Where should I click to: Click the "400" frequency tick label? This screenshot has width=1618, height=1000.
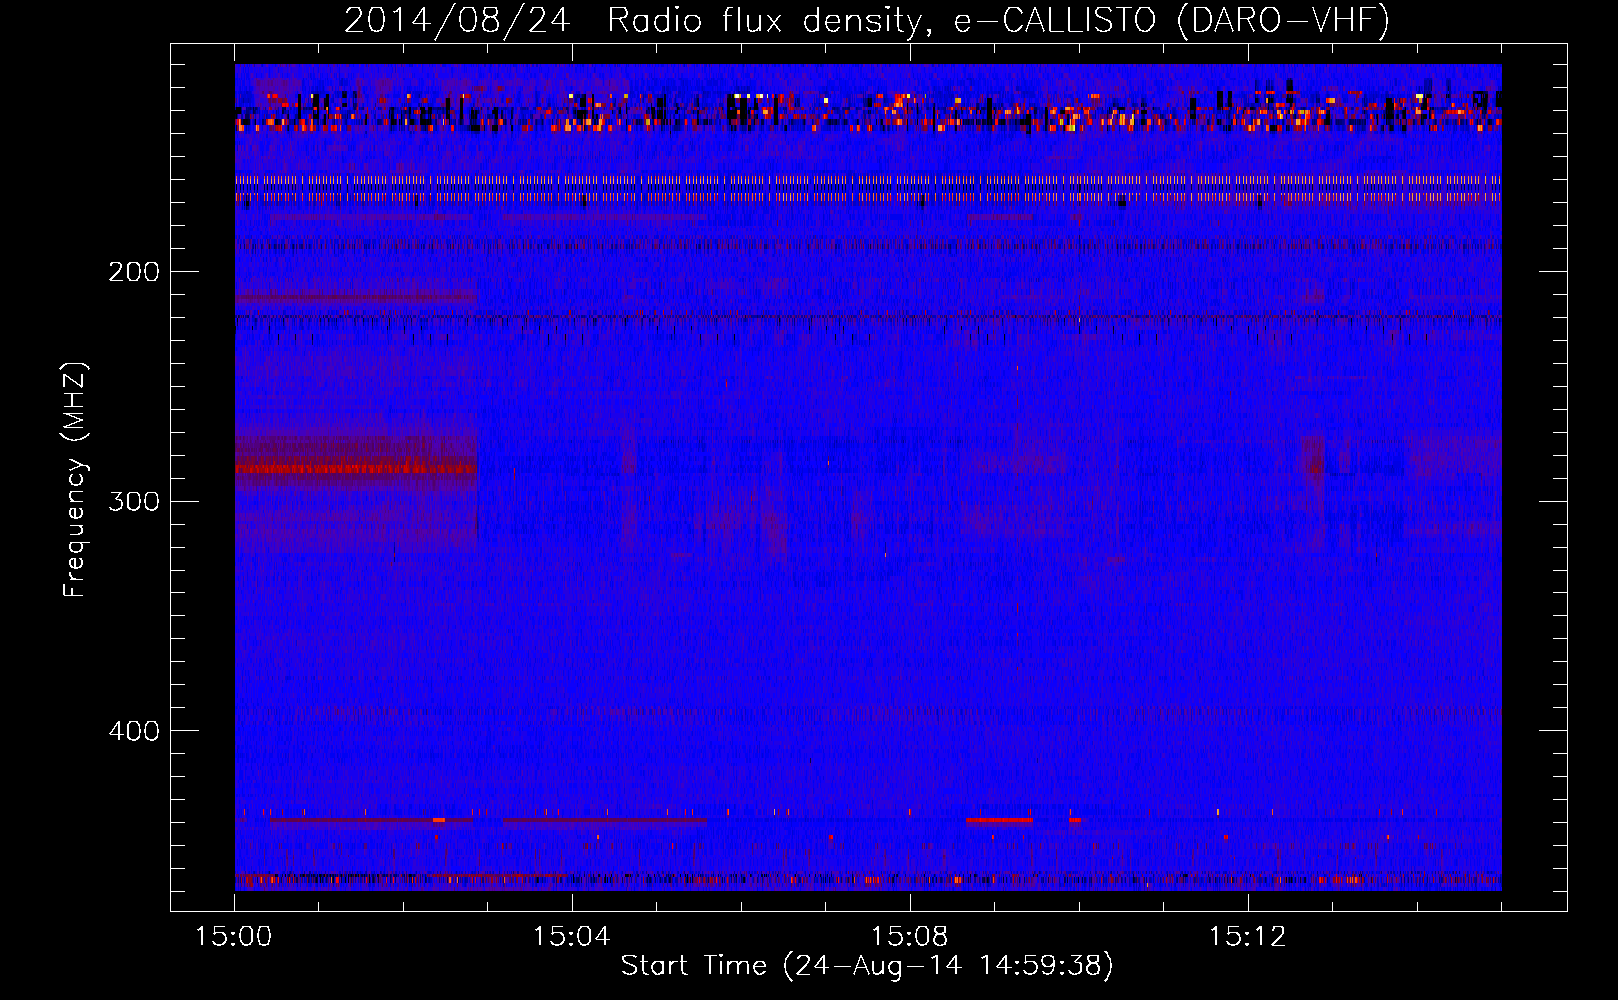[134, 731]
